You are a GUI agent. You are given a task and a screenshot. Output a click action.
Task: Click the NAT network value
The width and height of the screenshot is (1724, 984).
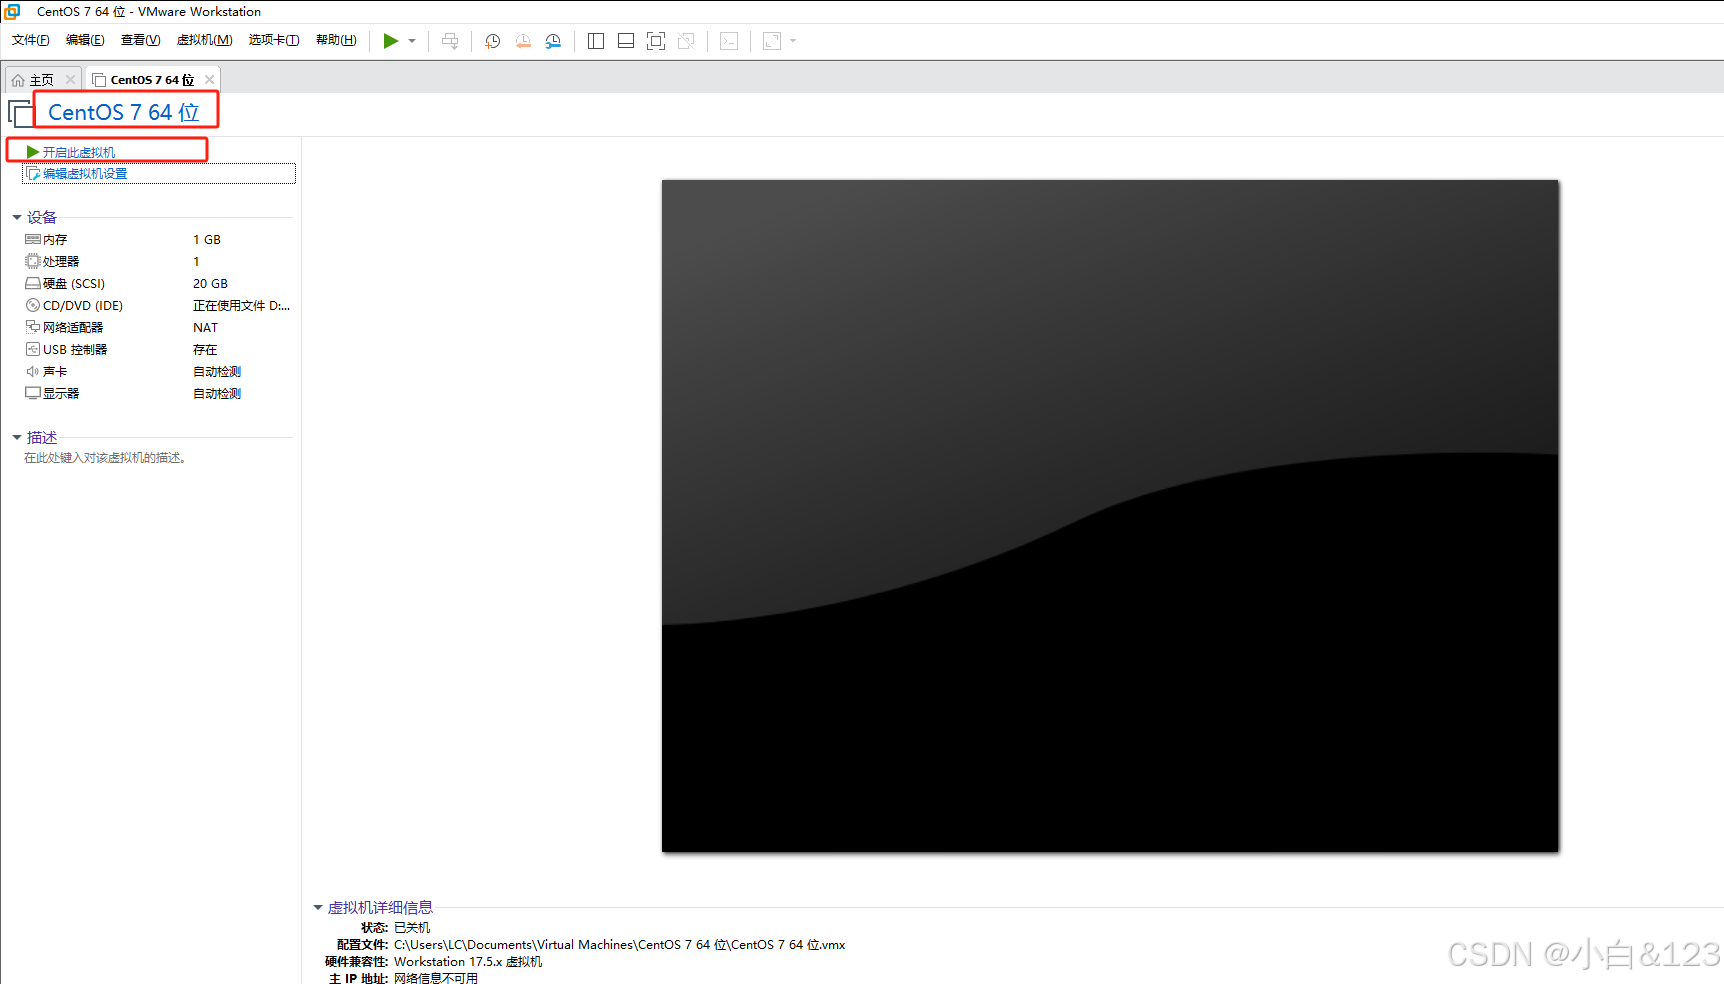tap(205, 328)
